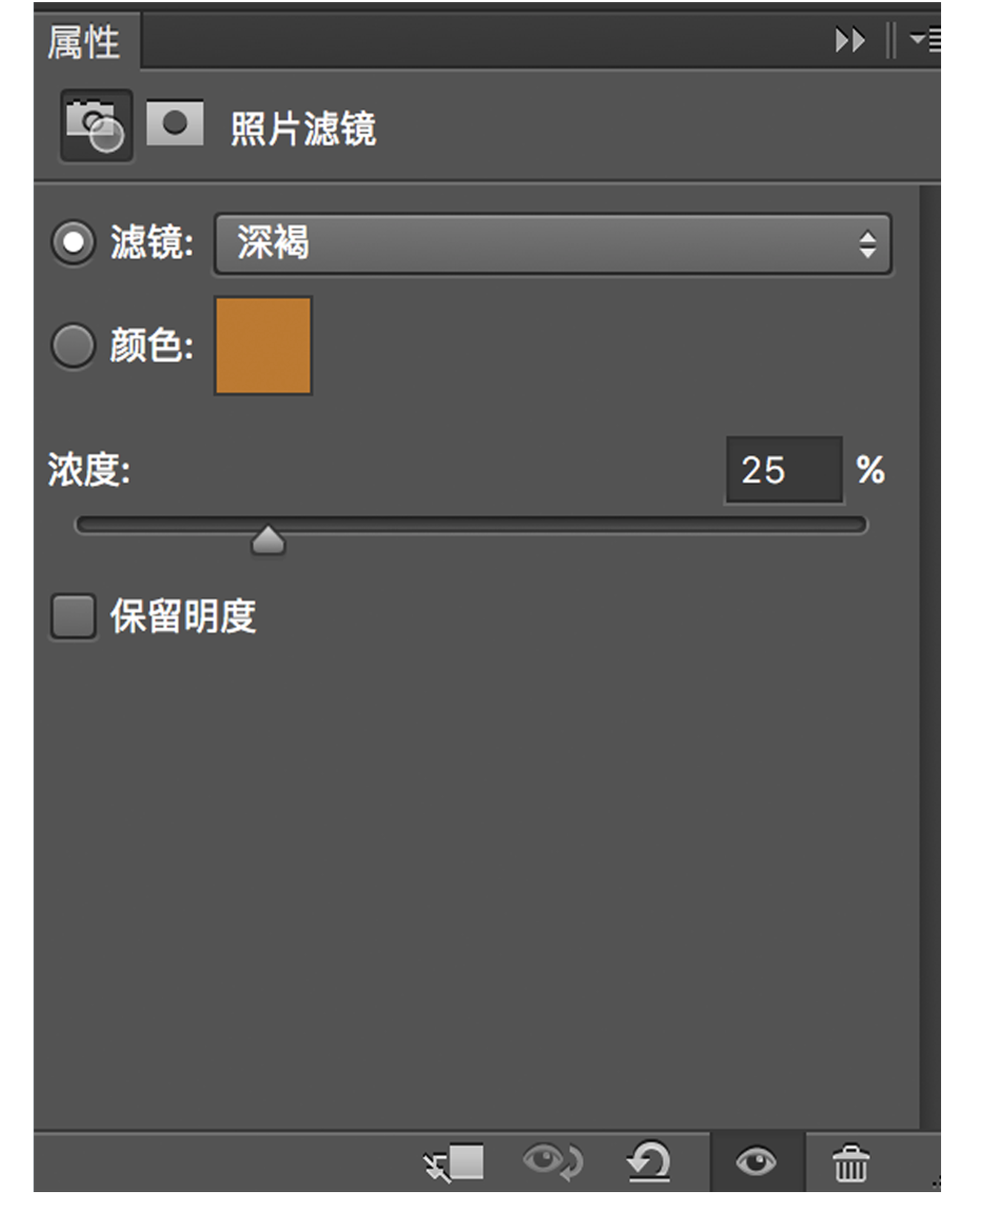
Task: Click the view previous state icon
Action: coord(552,1162)
